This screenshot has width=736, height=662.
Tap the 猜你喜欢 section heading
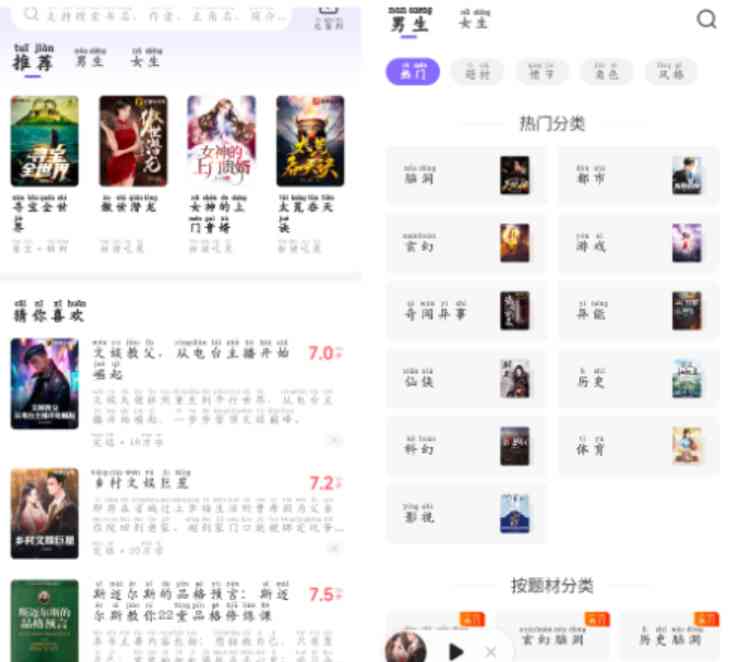[x=49, y=311]
